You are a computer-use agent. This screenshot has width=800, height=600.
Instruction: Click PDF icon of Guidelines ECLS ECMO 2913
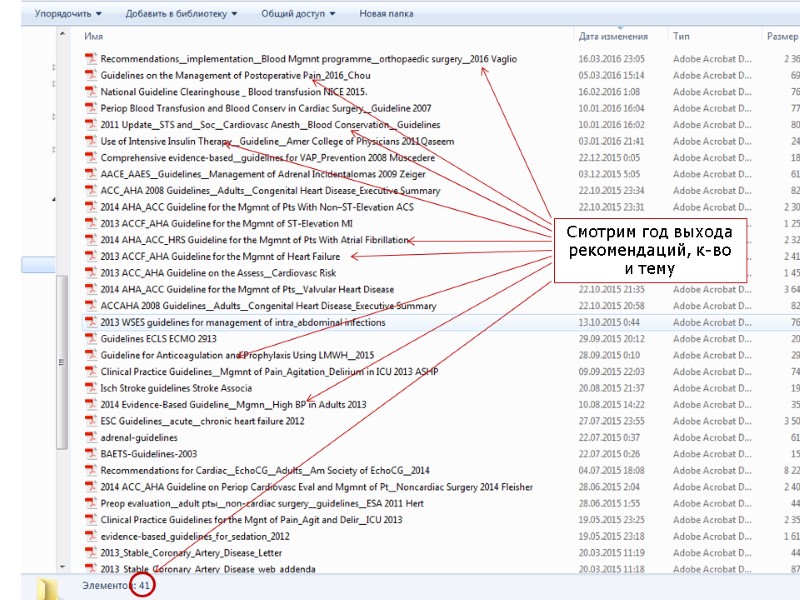click(91, 339)
